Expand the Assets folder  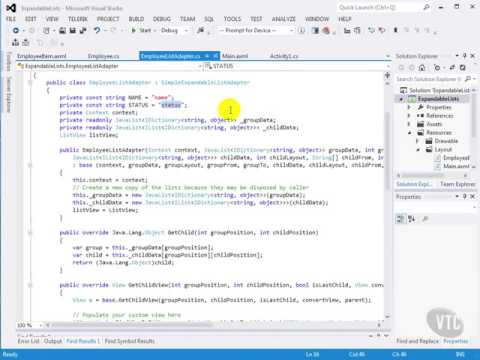click(409, 124)
